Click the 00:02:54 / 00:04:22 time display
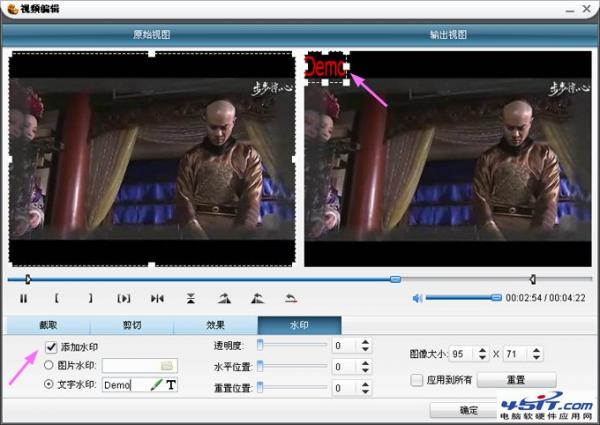Screen dimensions: 600x425 [545, 298]
